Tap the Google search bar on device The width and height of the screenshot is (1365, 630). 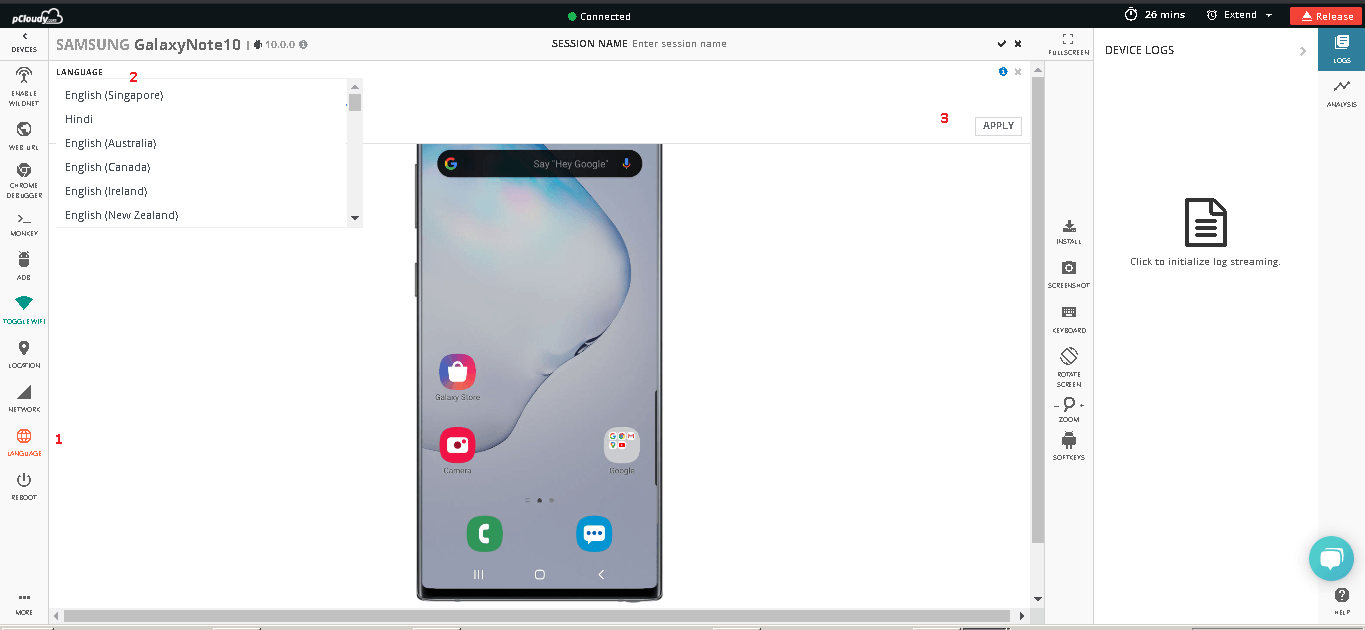click(539, 163)
